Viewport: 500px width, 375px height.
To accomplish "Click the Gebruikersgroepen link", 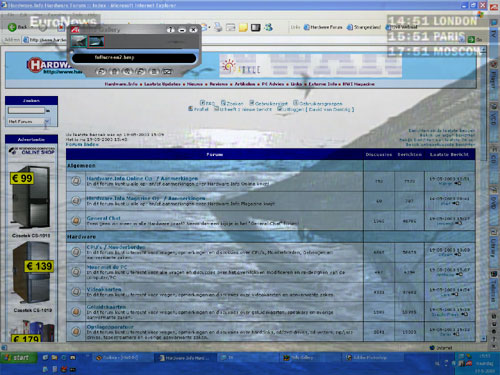I will click(318, 103).
